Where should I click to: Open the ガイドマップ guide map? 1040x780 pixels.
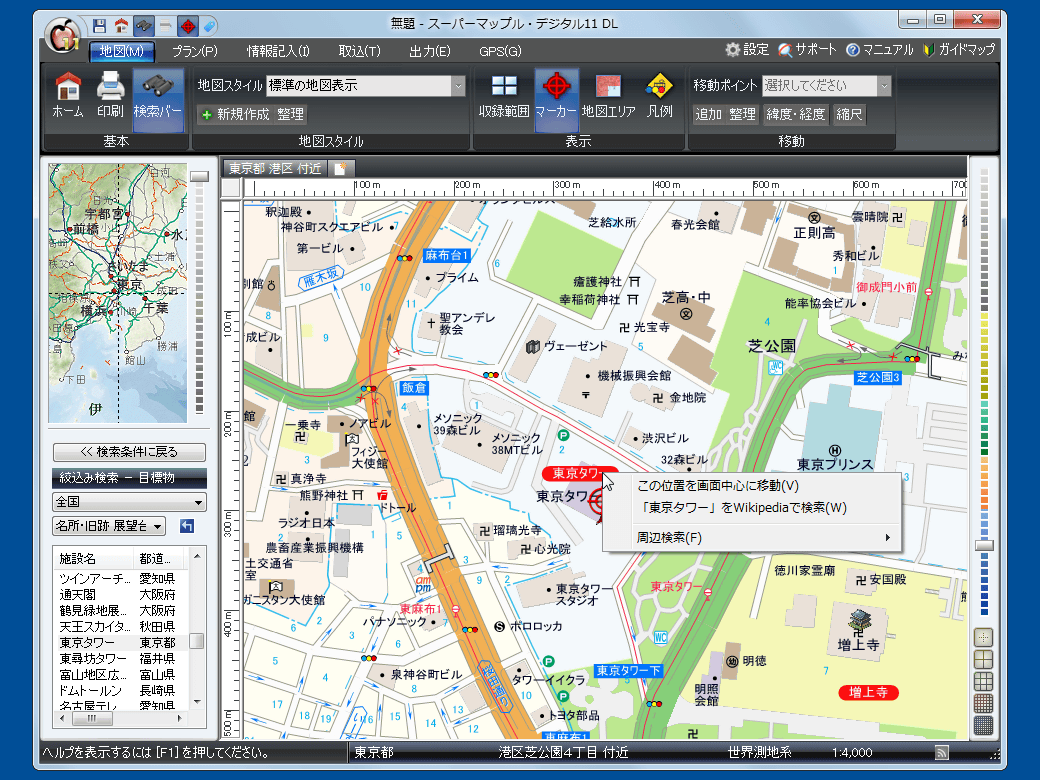[x=959, y=50]
